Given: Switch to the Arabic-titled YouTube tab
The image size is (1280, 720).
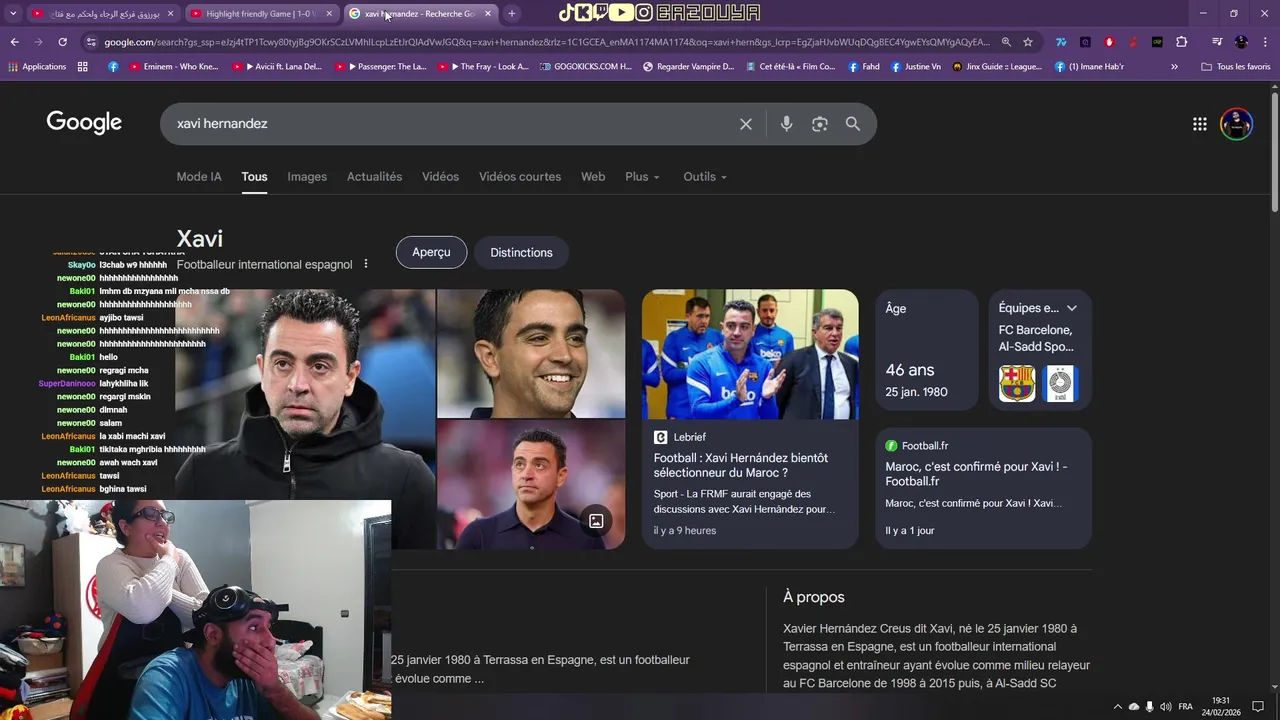Looking at the screenshot, I should point(104,14).
